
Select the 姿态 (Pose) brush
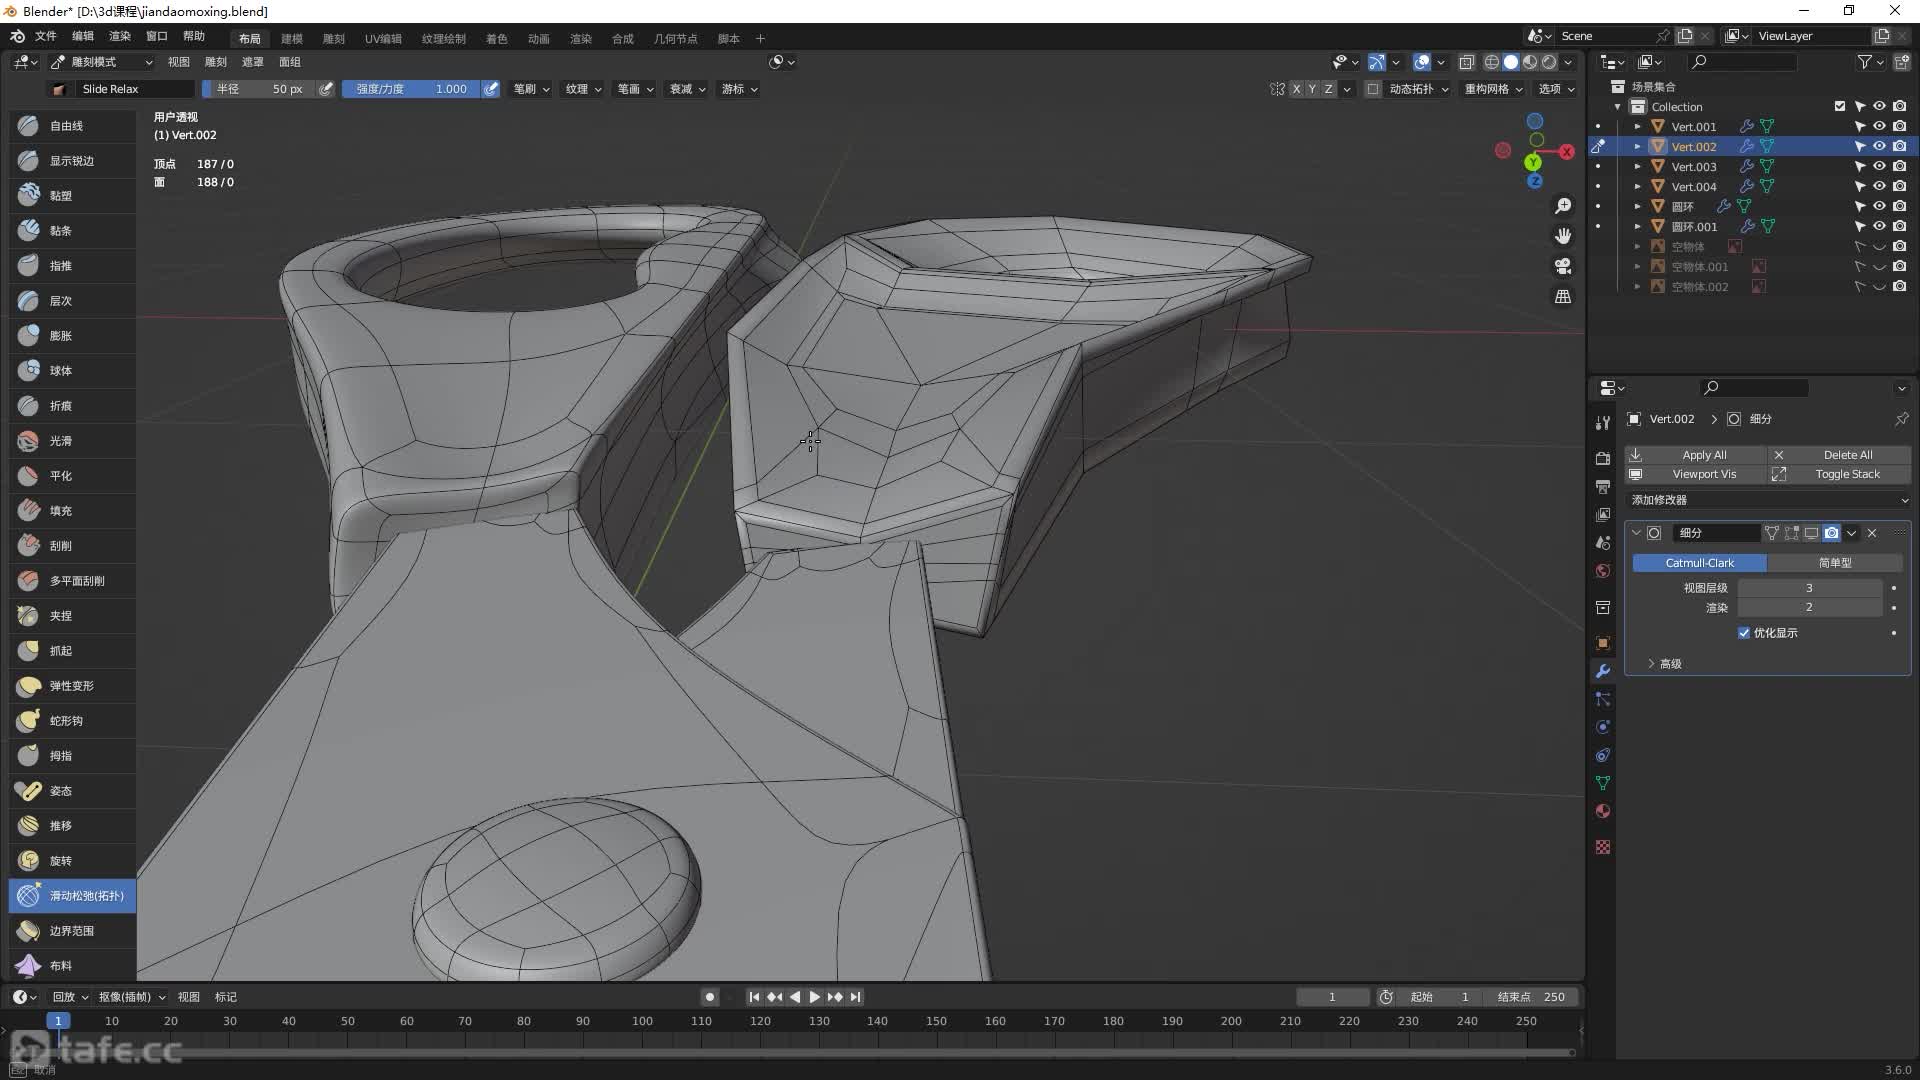tap(72, 791)
